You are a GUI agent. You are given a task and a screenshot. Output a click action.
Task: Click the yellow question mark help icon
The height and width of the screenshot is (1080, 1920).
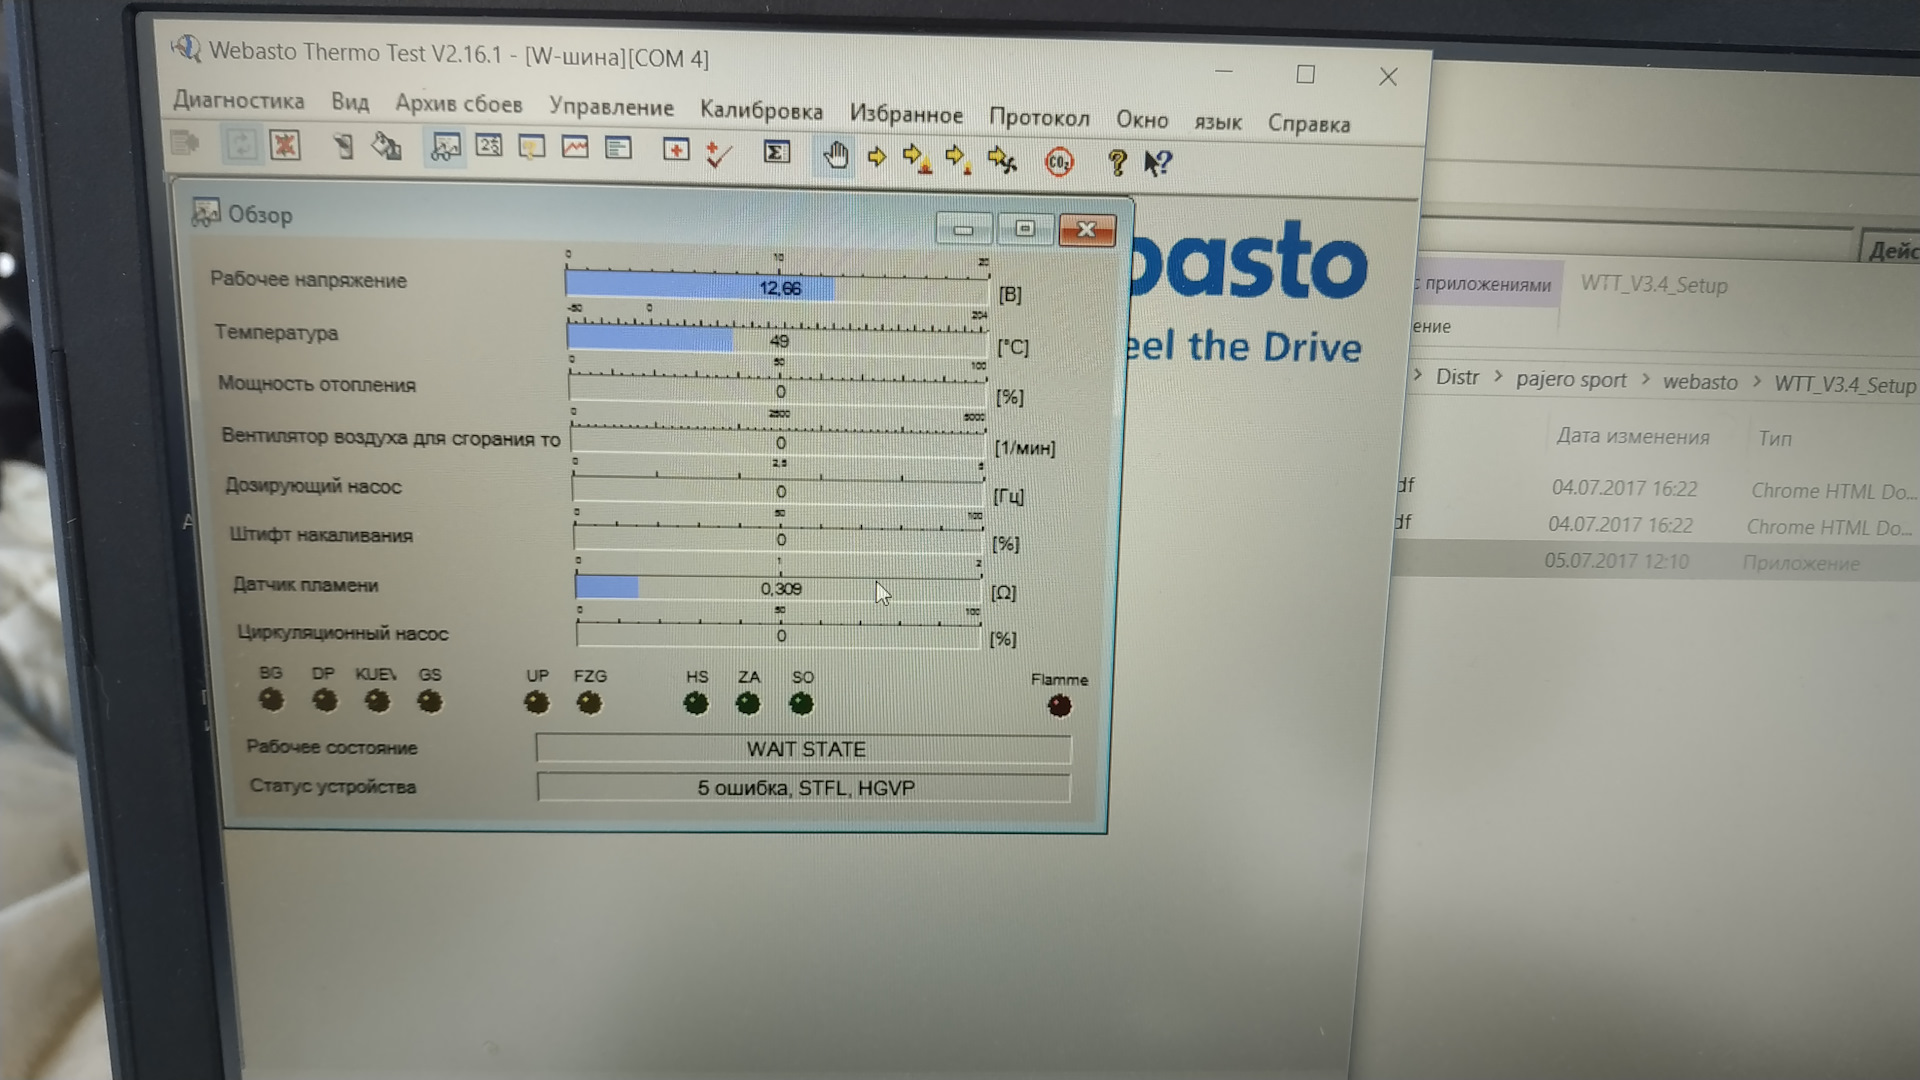tap(1117, 163)
